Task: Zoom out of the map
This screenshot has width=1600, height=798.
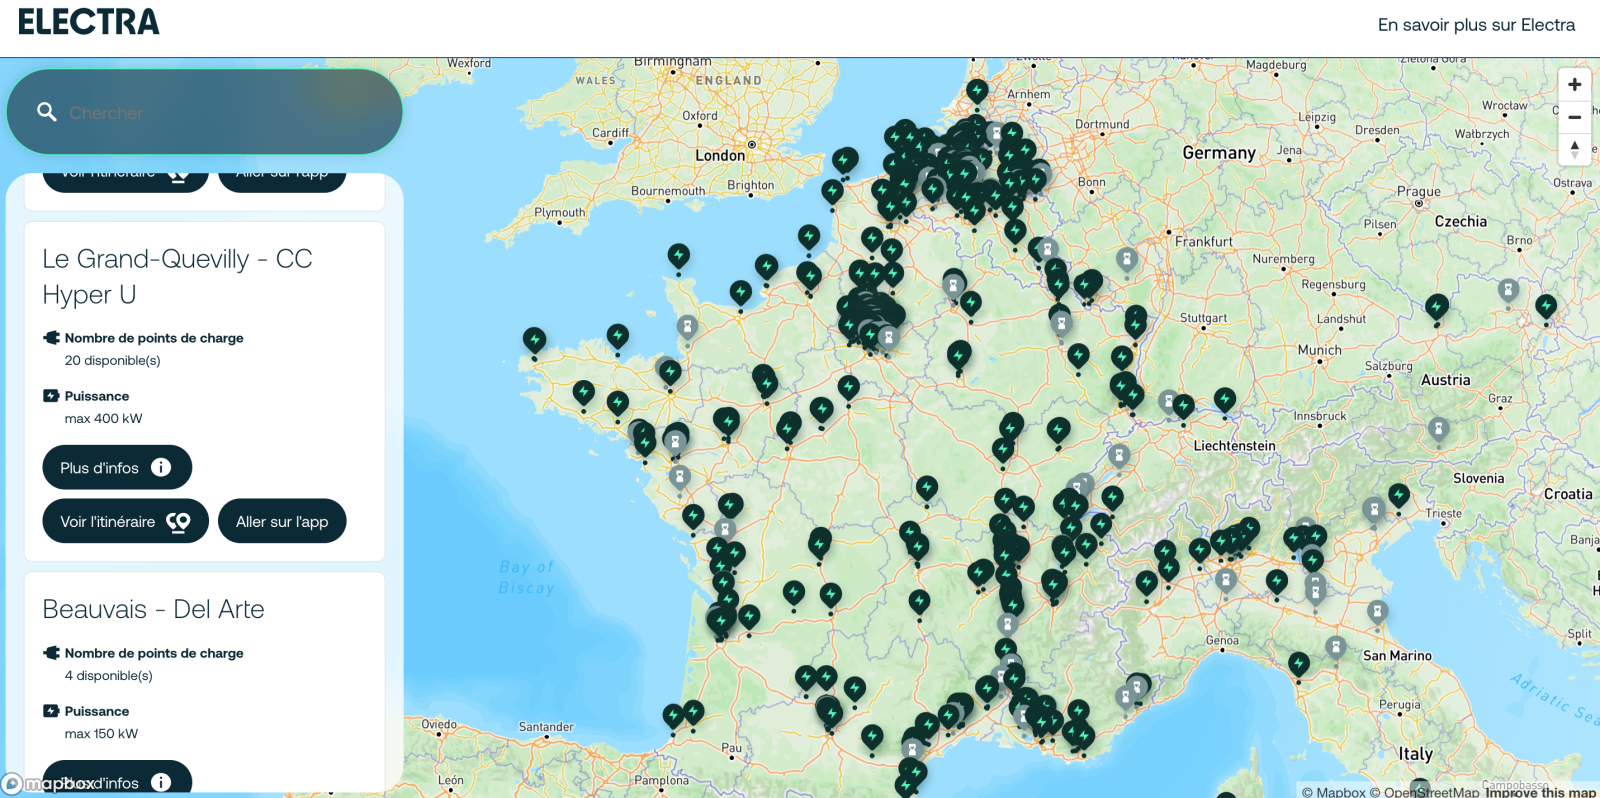Action: pyautogui.click(x=1574, y=116)
